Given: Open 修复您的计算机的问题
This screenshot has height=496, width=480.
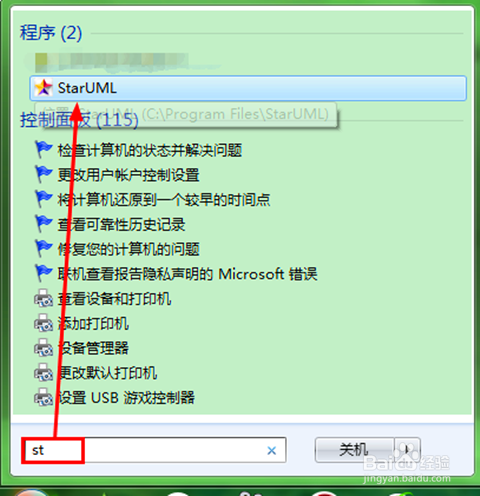Looking at the screenshot, I should 128,249.
